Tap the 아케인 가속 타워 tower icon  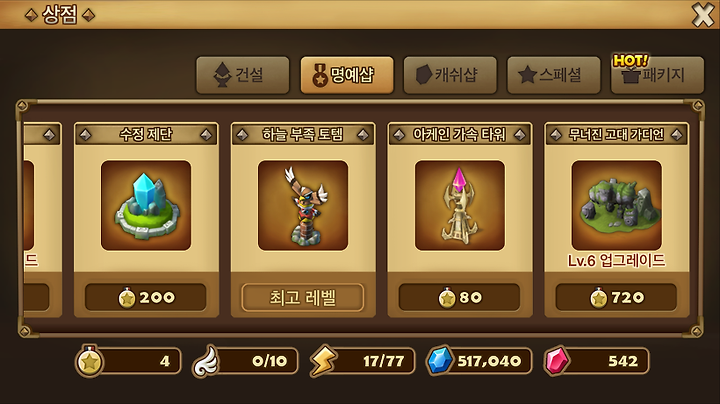tap(460, 205)
